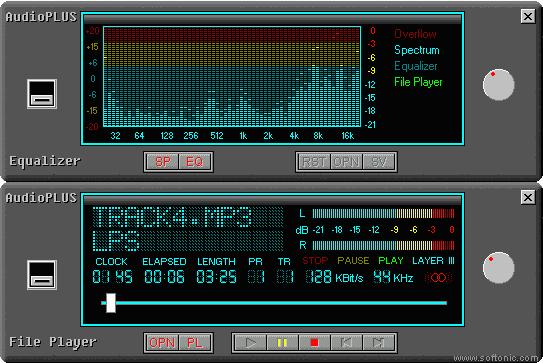Toggle the EQ equalizer button
This screenshot has width=543, height=363.
click(194, 162)
